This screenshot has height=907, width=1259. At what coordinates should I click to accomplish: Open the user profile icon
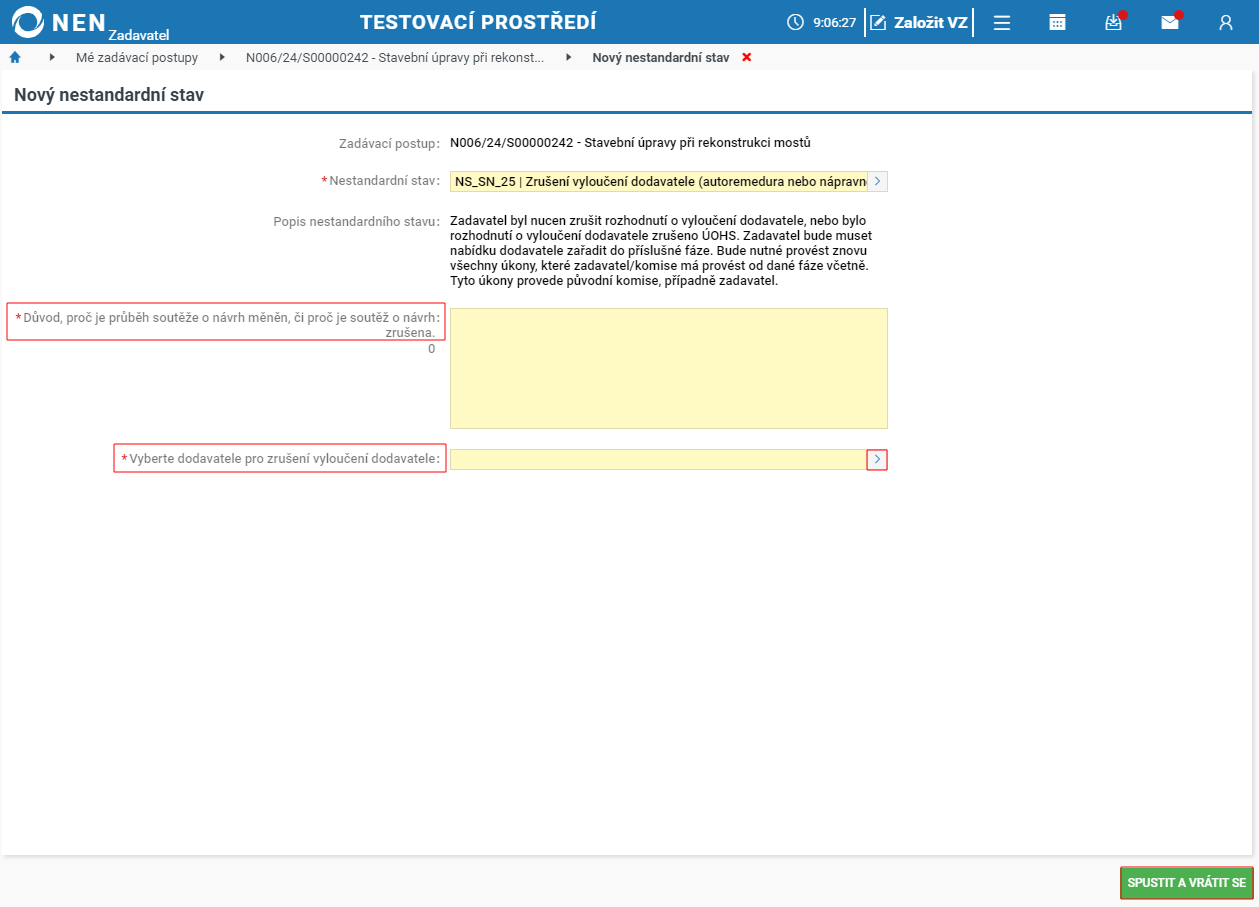pyautogui.click(x=1225, y=22)
